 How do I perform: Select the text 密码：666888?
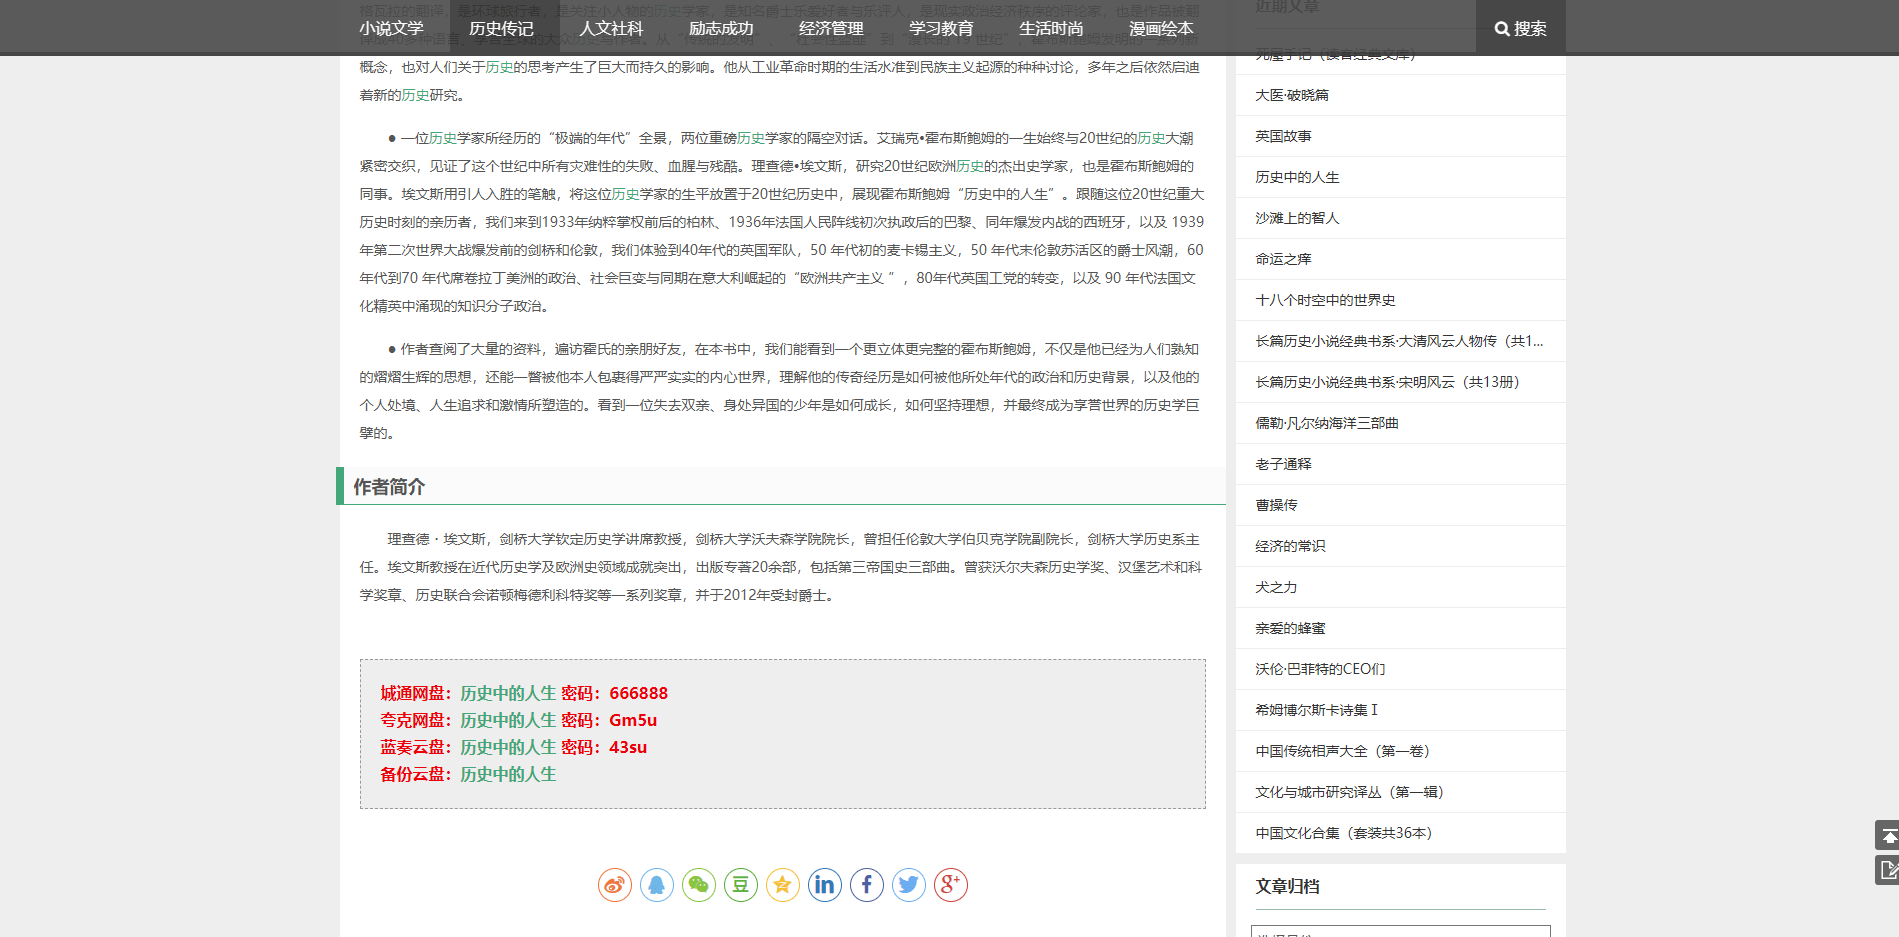pos(614,693)
